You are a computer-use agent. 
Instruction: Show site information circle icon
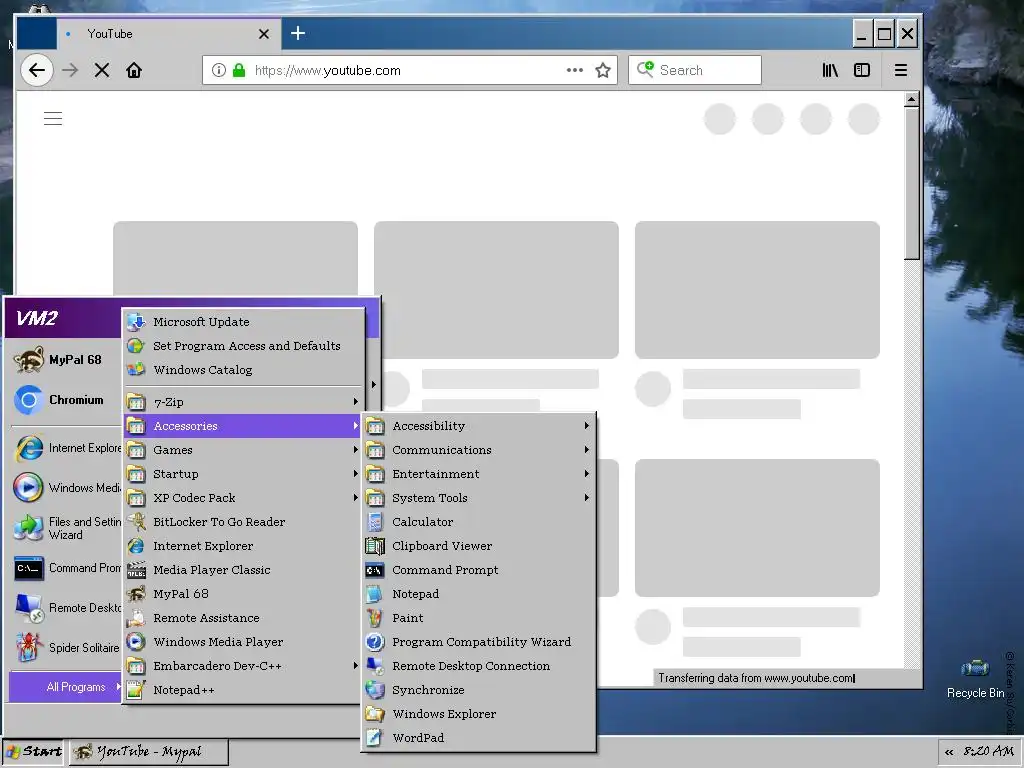219,70
